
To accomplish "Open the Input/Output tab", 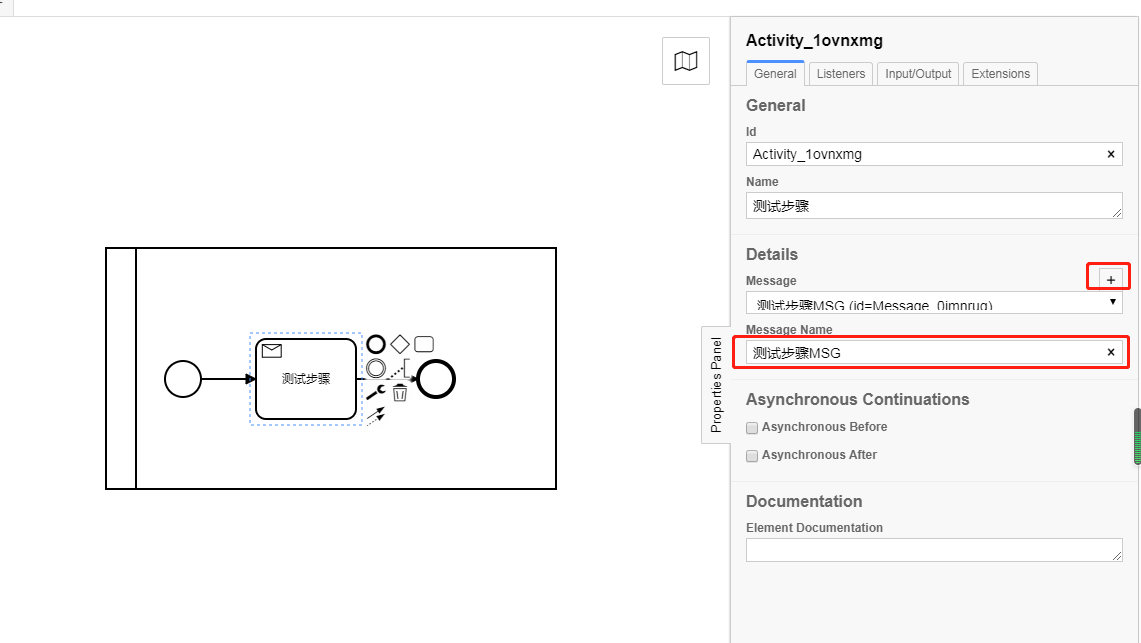I will tap(918, 73).
